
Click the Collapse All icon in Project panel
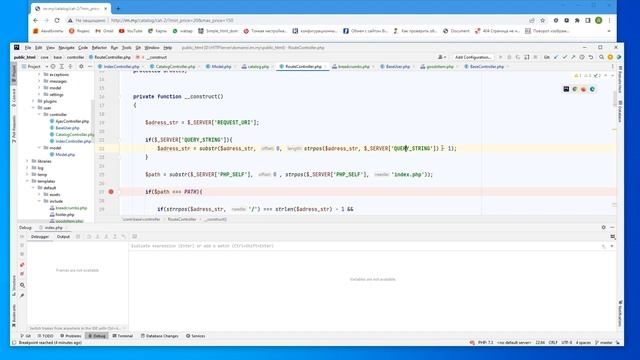70,67
